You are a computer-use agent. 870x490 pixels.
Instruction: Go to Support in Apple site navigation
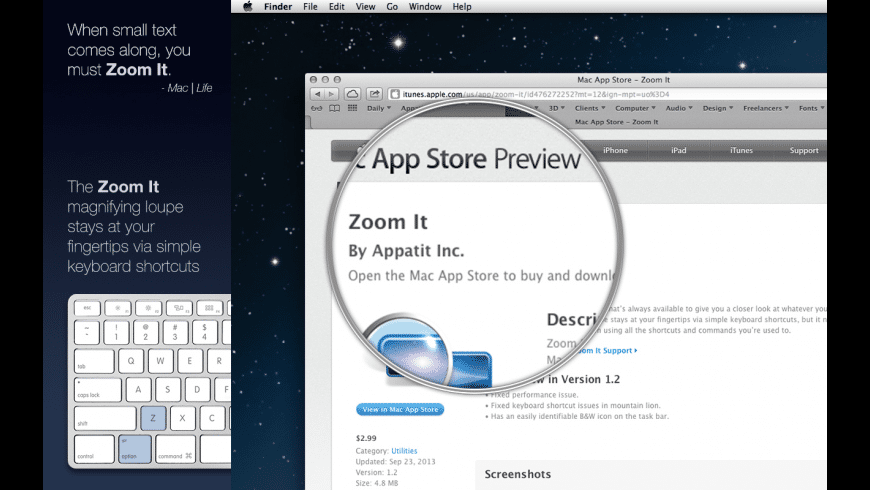(803, 150)
